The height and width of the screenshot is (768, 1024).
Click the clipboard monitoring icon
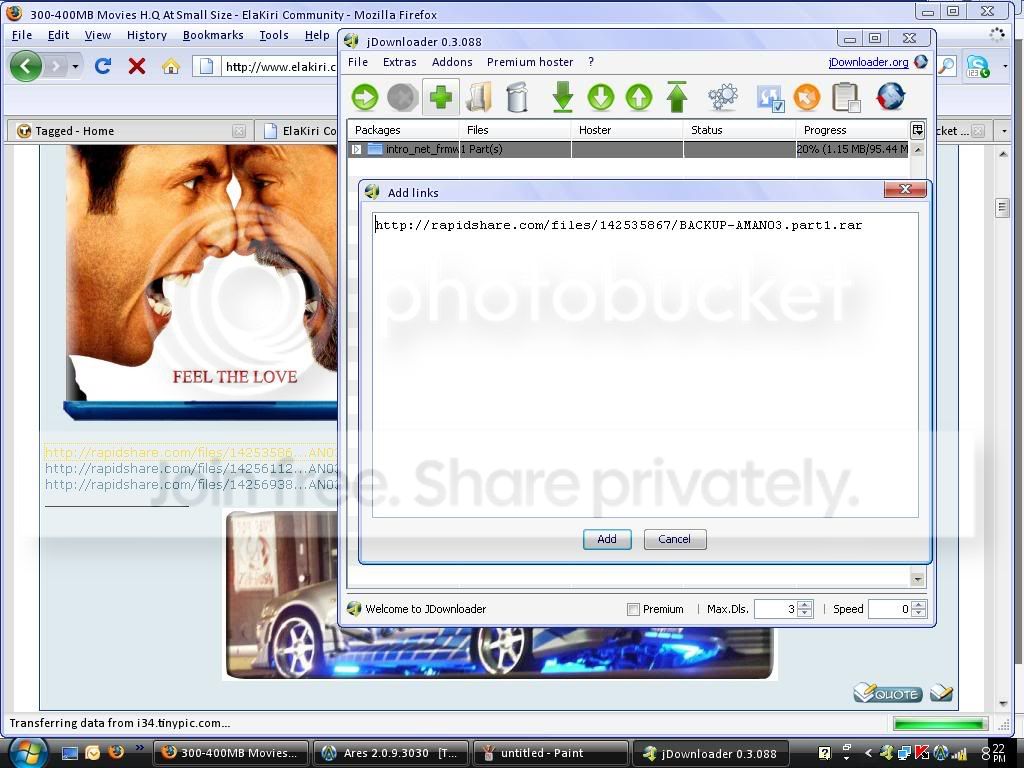pos(846,97)
